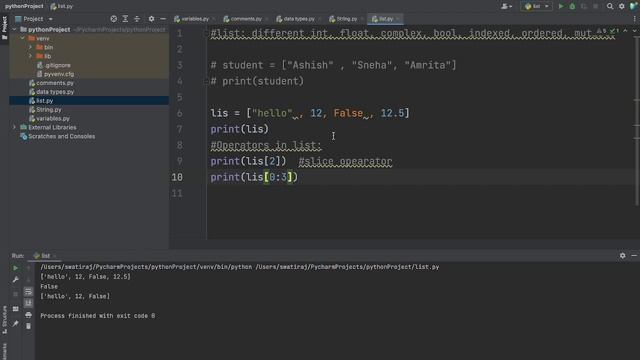Open variables.py in project tree
Viewport: 640px width, 360px height.
[53, 118]
